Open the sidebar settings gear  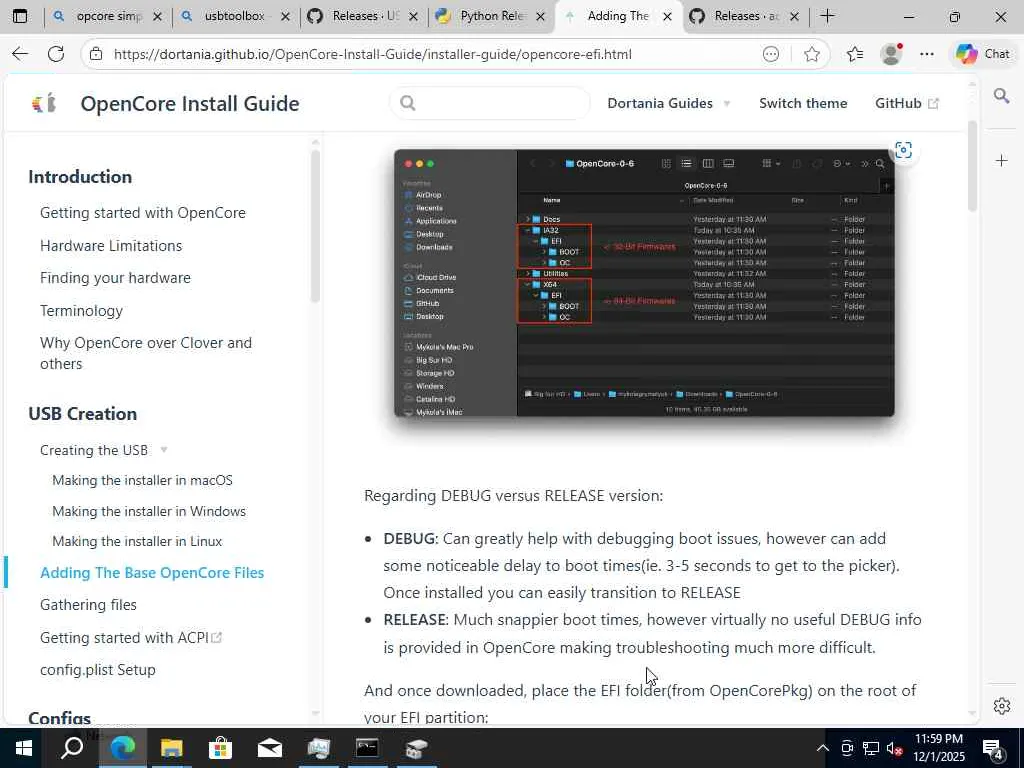[1001, 706]
